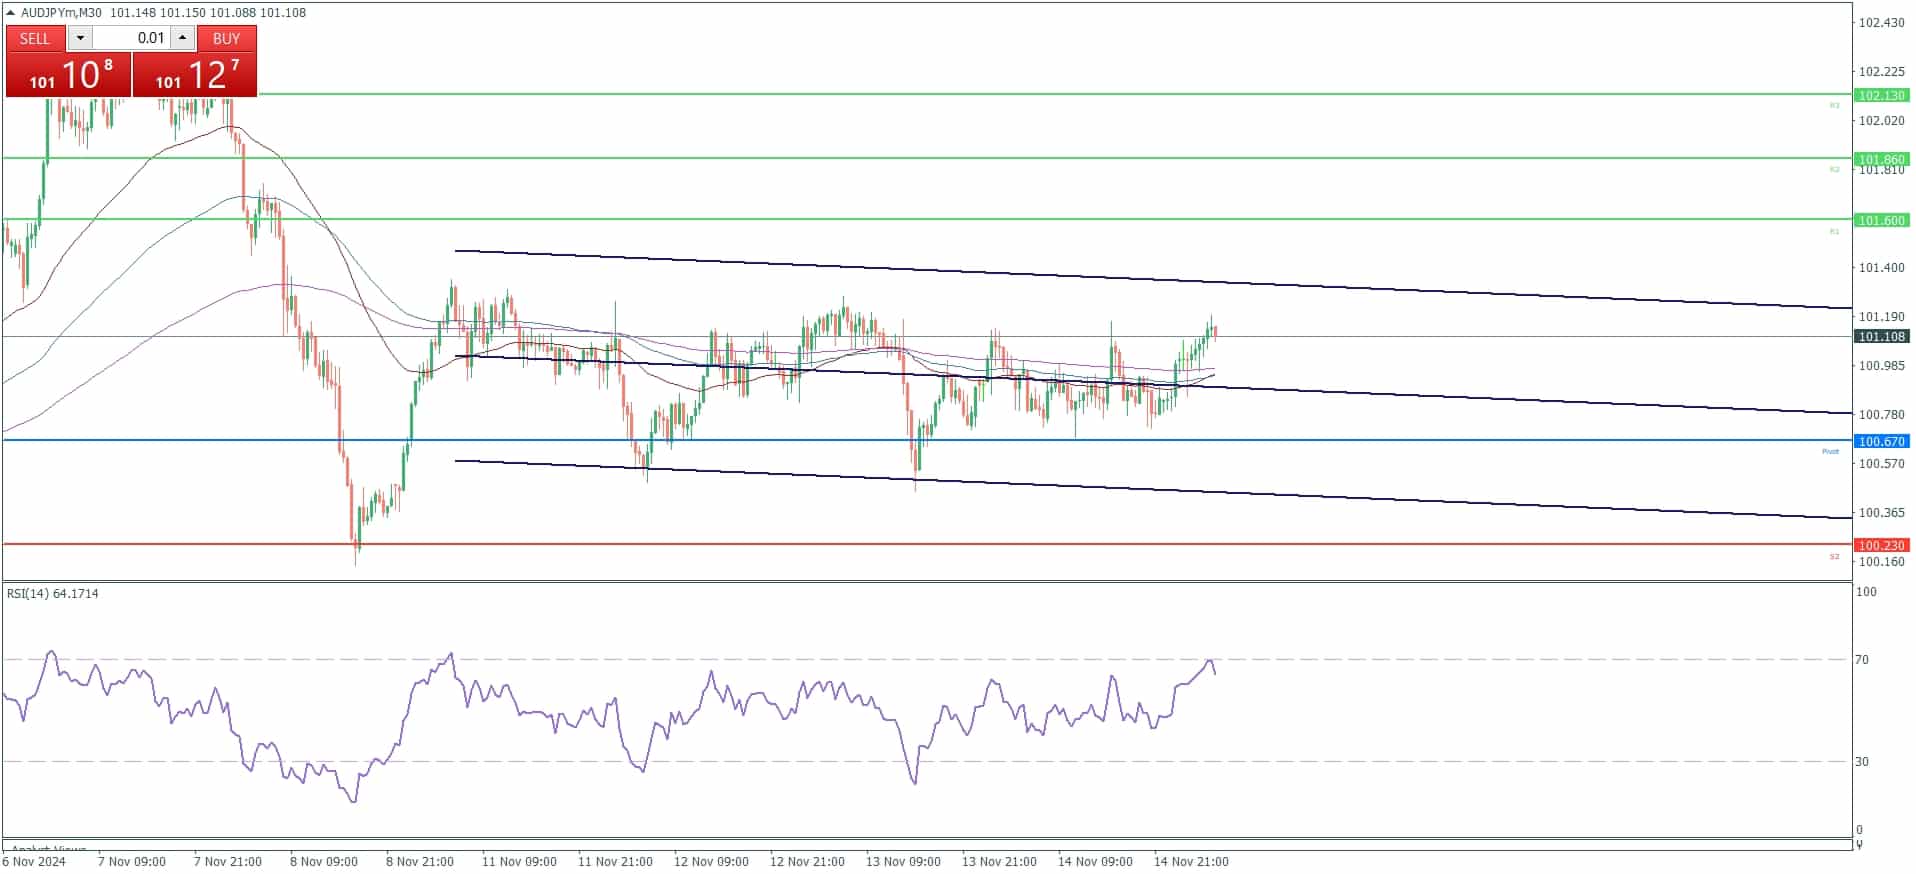Click the current price label 101.108
1916x874 pixels.
pos(1881,337)
